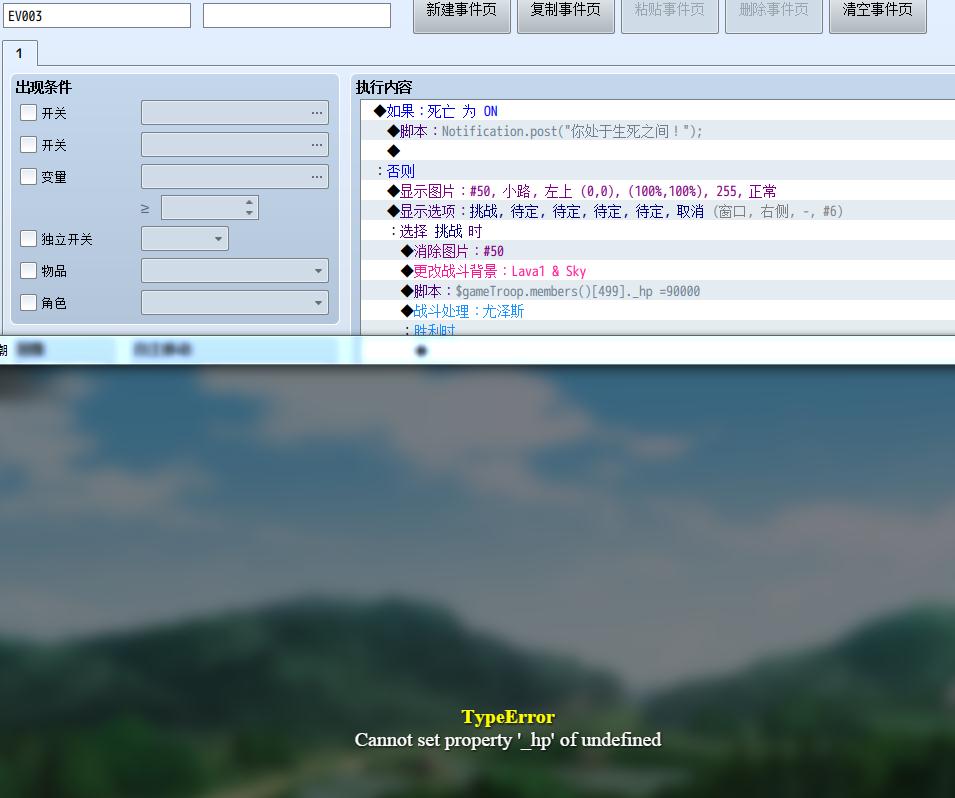Tick the 变量 condition checkbox
This screenshot has height=798, width=955.
point(28,177)
